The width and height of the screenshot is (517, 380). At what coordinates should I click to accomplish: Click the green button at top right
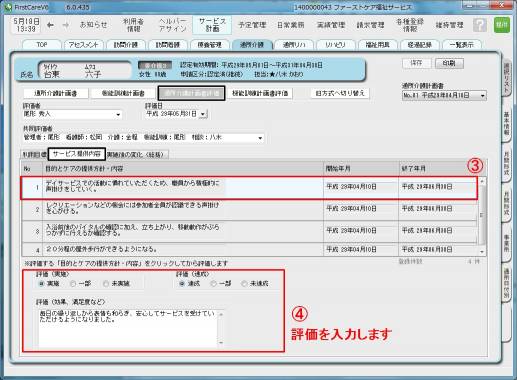(502, 25)
